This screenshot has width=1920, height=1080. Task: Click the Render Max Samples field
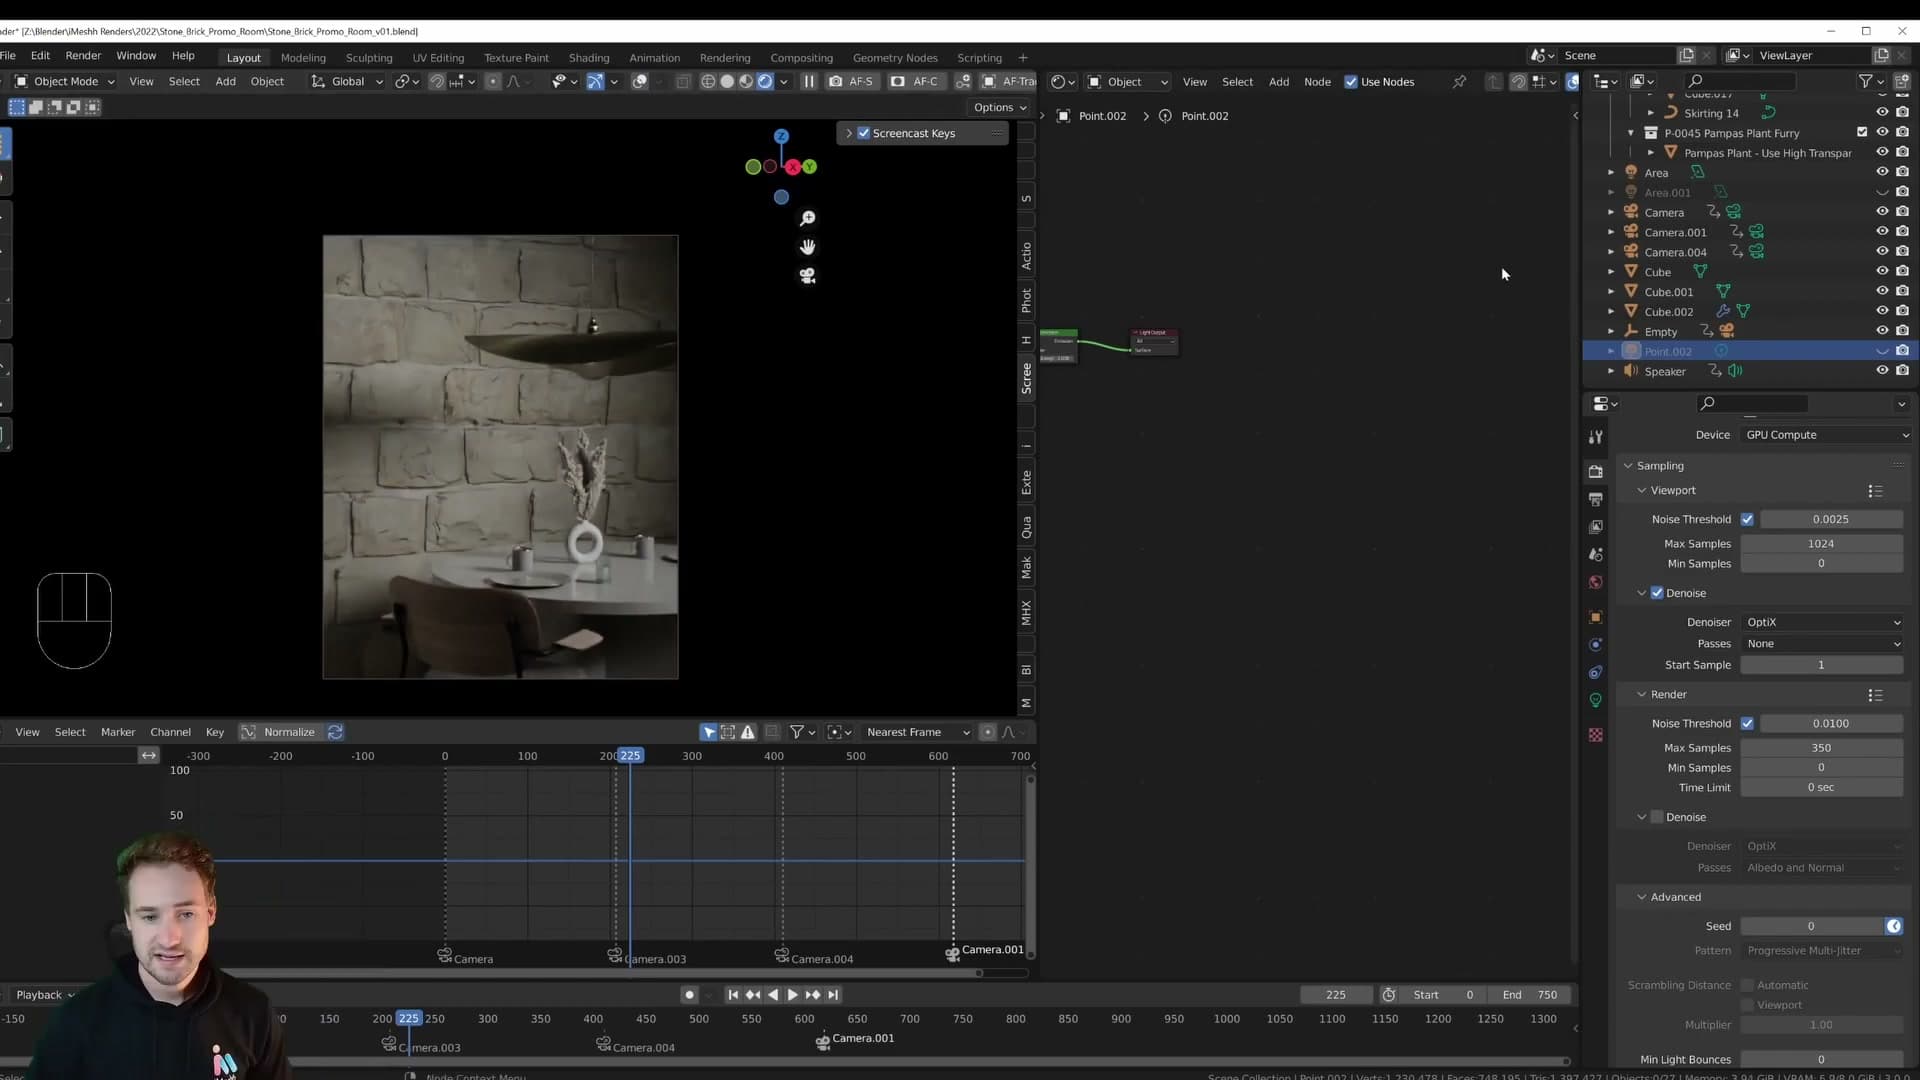tap(1822, 748)
